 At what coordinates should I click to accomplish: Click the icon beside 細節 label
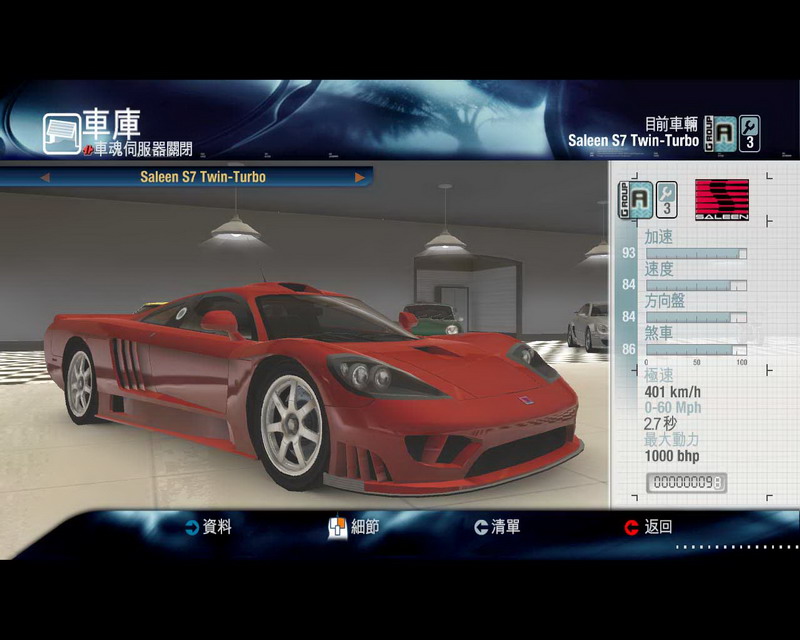(x=337, y=527)
